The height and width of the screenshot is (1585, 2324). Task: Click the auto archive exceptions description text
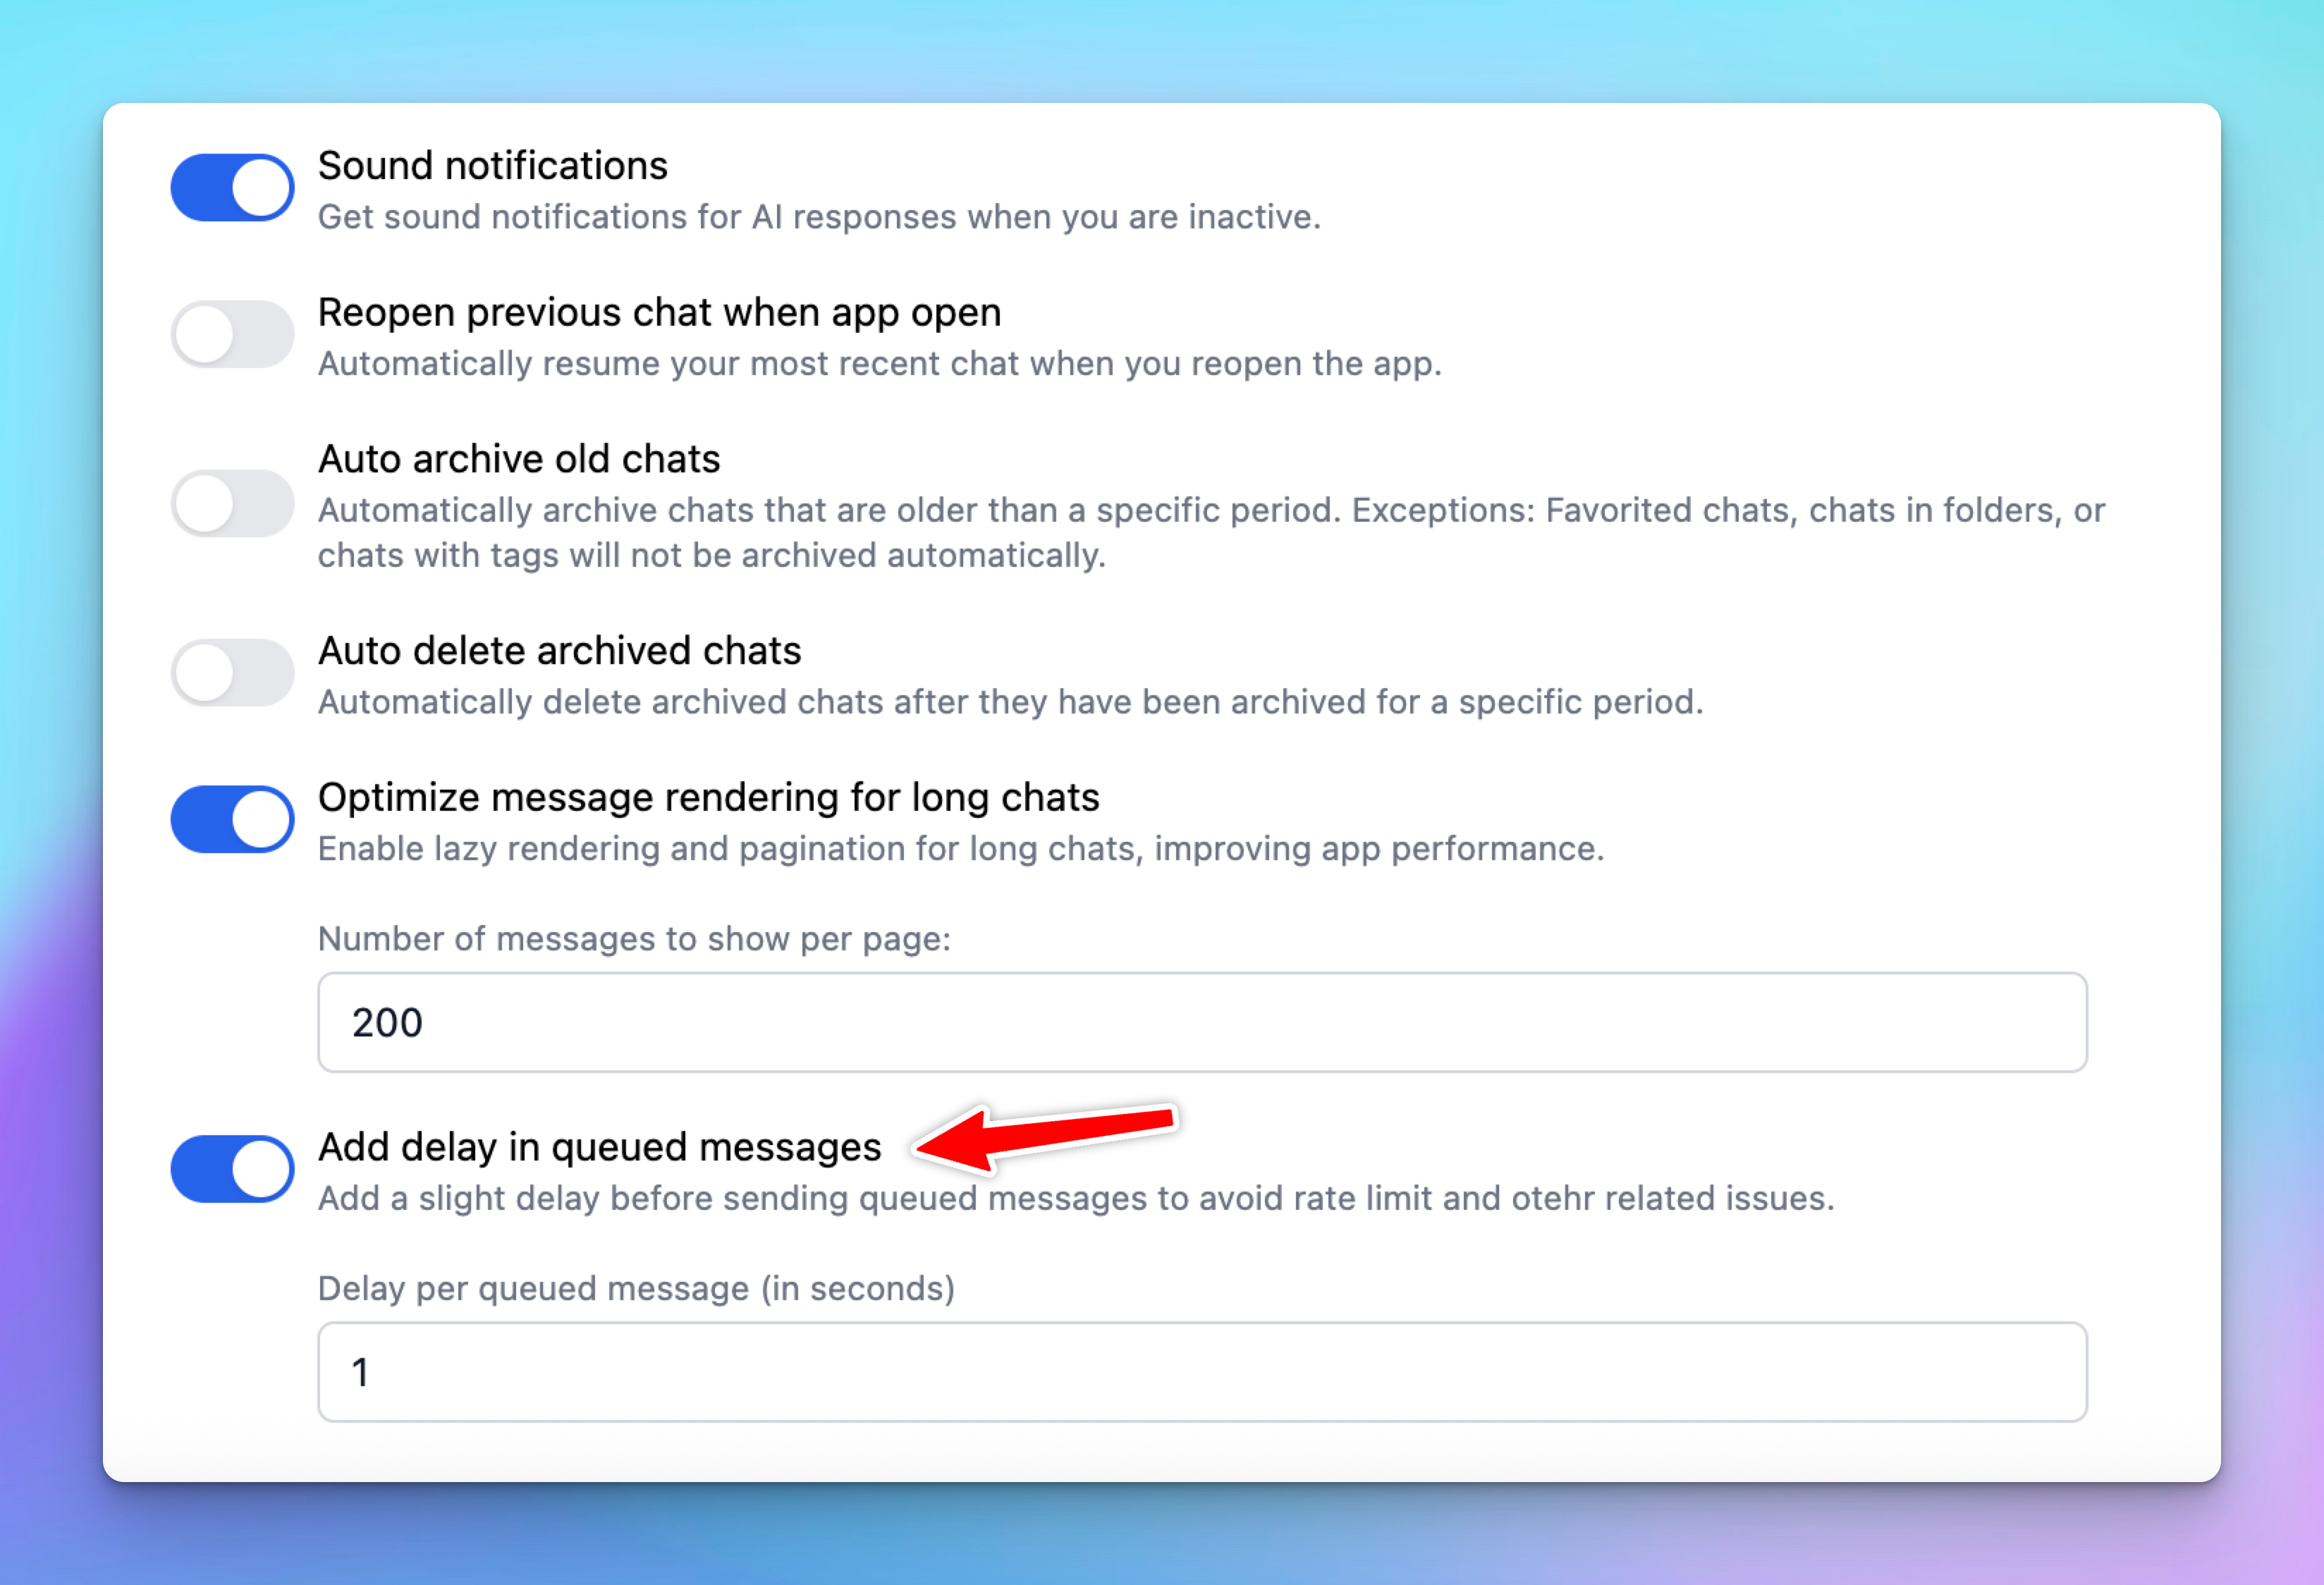(x=1211, y=533)
